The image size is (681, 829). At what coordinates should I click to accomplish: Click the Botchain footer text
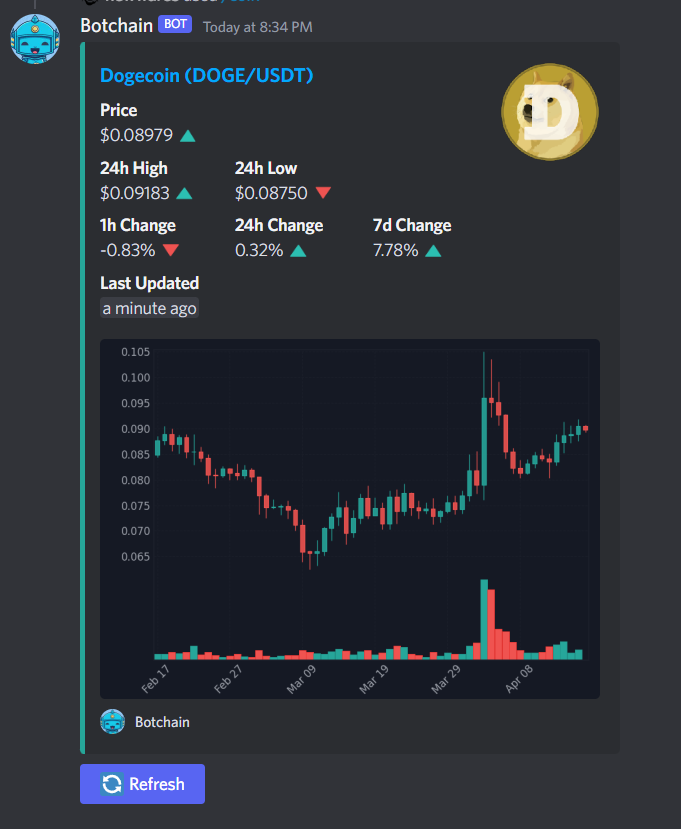pos(162,721)
